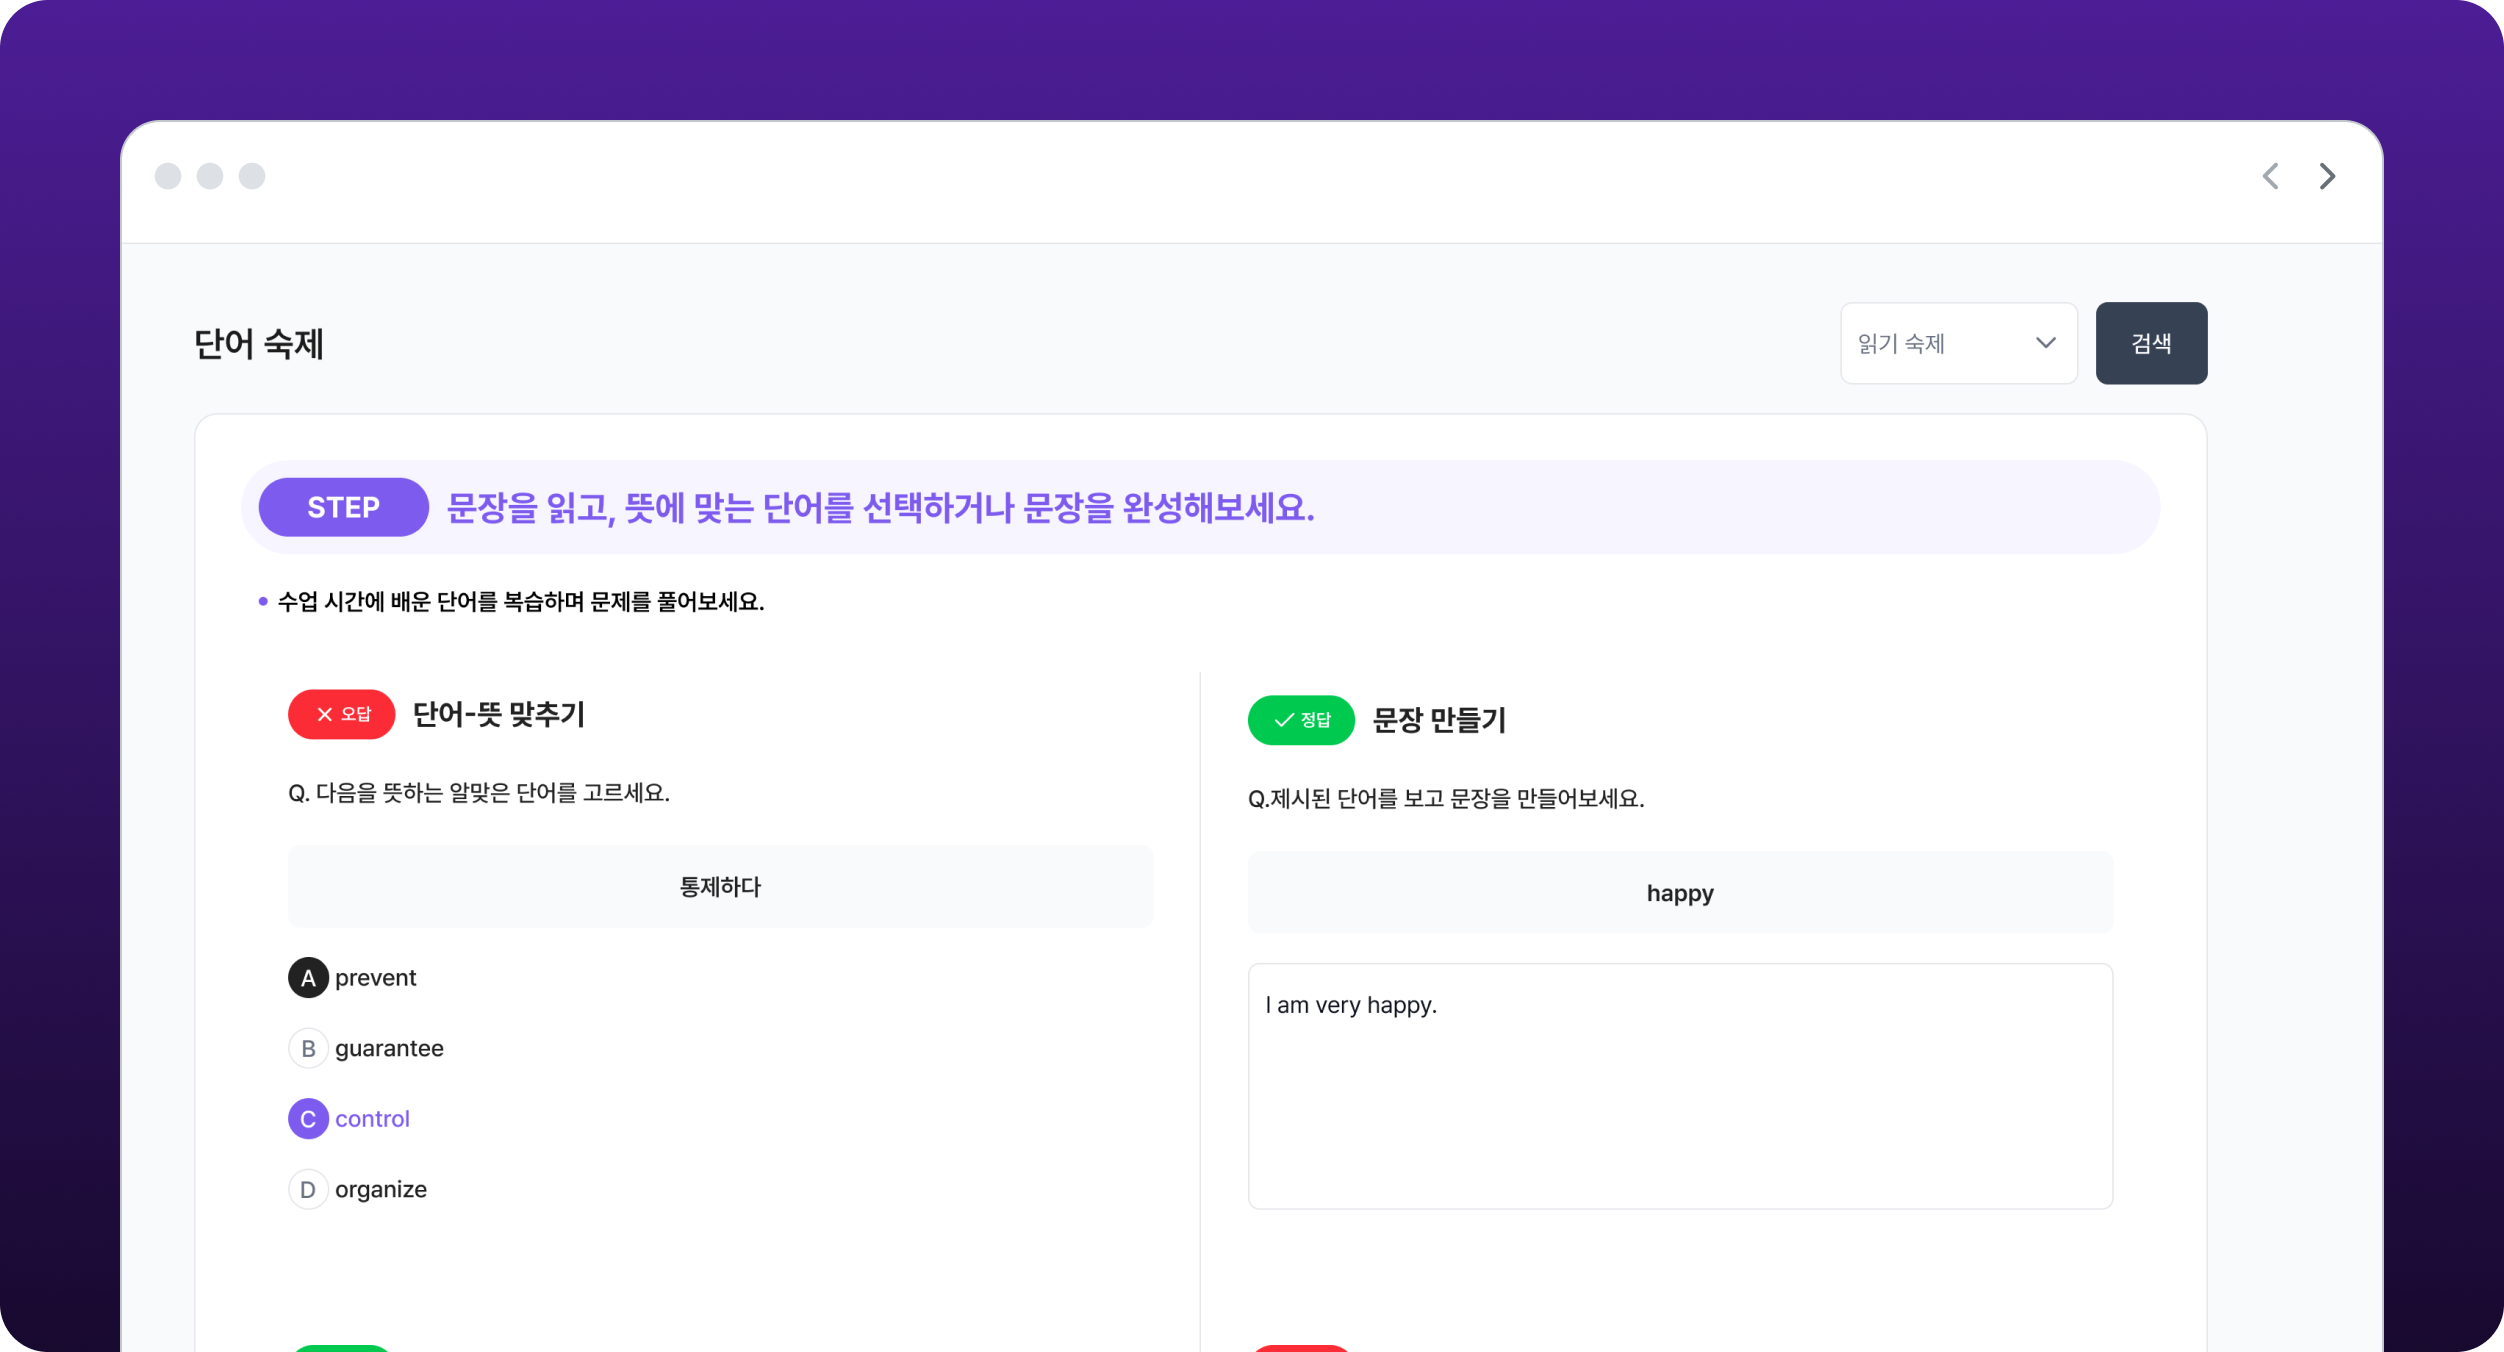Click the dropdown chevron arrow
Viewport: 2504px width, 1352px height.
click(x=2045, y=343)
